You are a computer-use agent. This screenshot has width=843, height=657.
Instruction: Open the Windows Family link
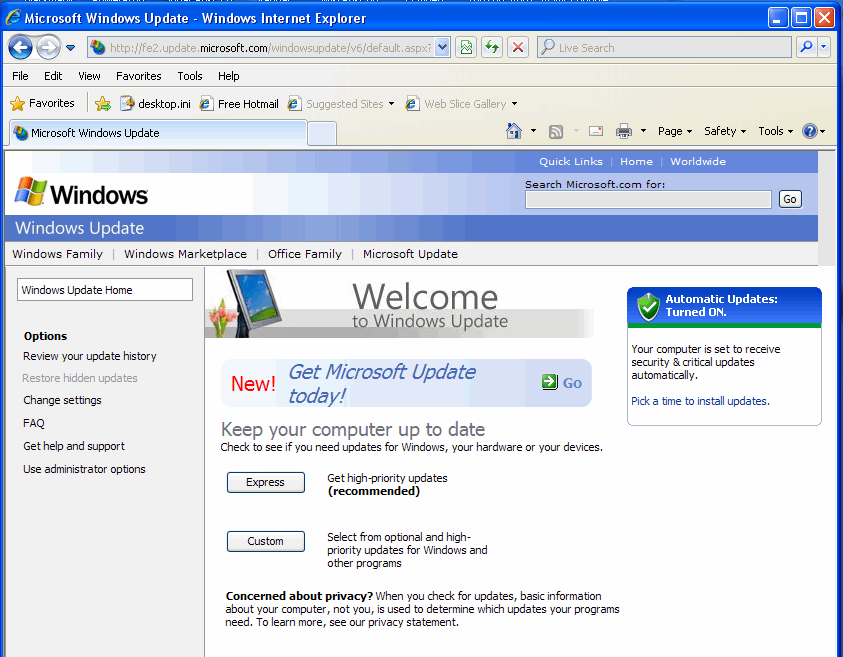58,254
